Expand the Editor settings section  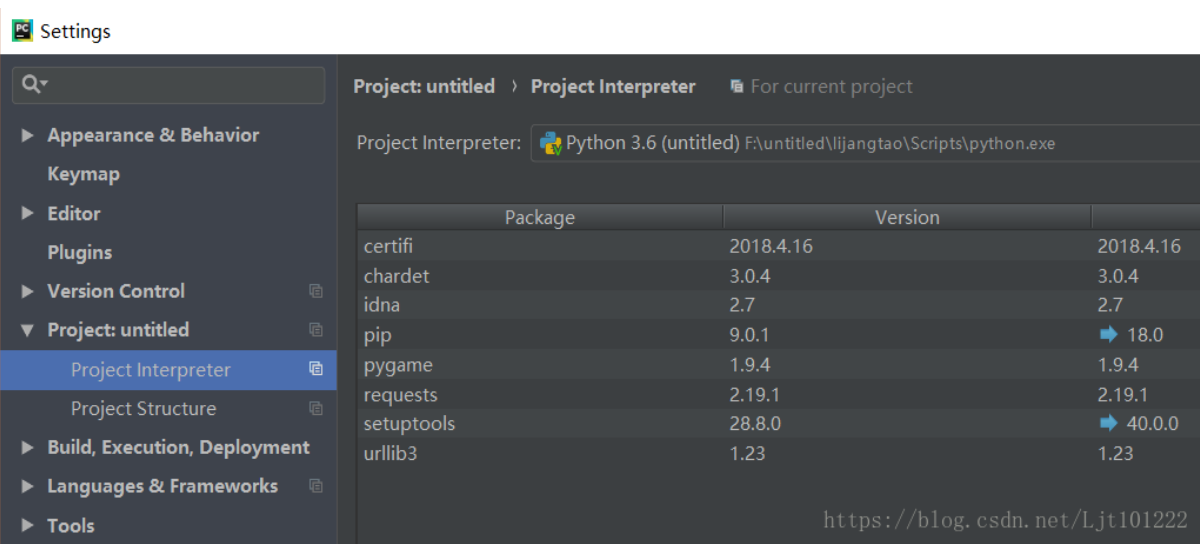tap(27, 213)
